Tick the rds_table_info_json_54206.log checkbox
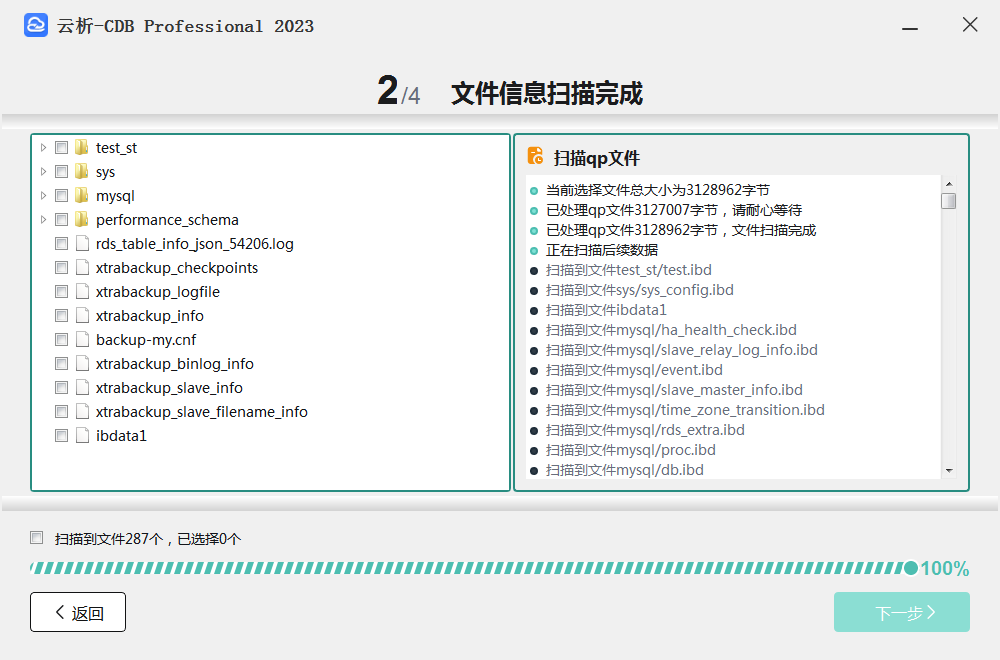 pos(61,244)
